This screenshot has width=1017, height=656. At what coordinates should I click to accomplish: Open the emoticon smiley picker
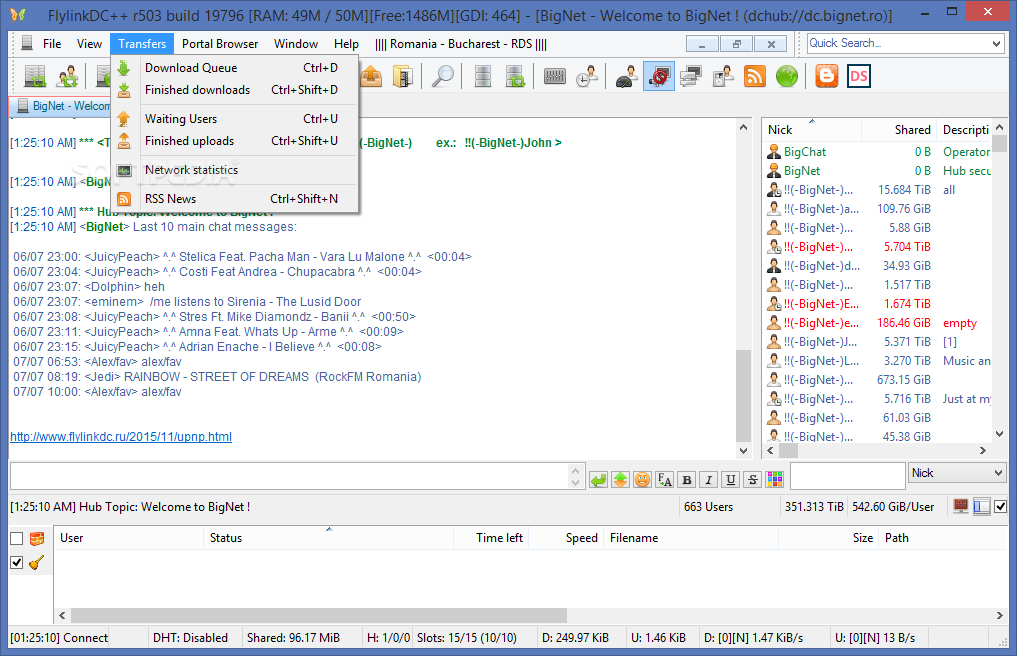[x=642, y=480]
